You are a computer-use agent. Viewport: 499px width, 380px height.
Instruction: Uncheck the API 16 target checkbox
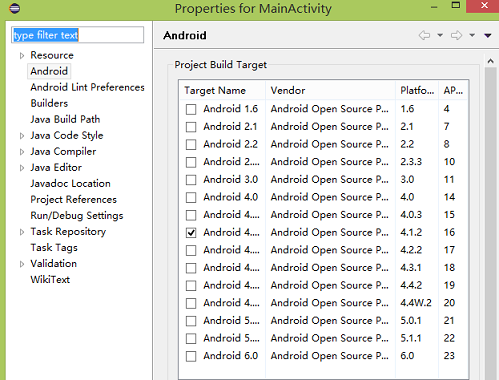(x=191, y=233)
